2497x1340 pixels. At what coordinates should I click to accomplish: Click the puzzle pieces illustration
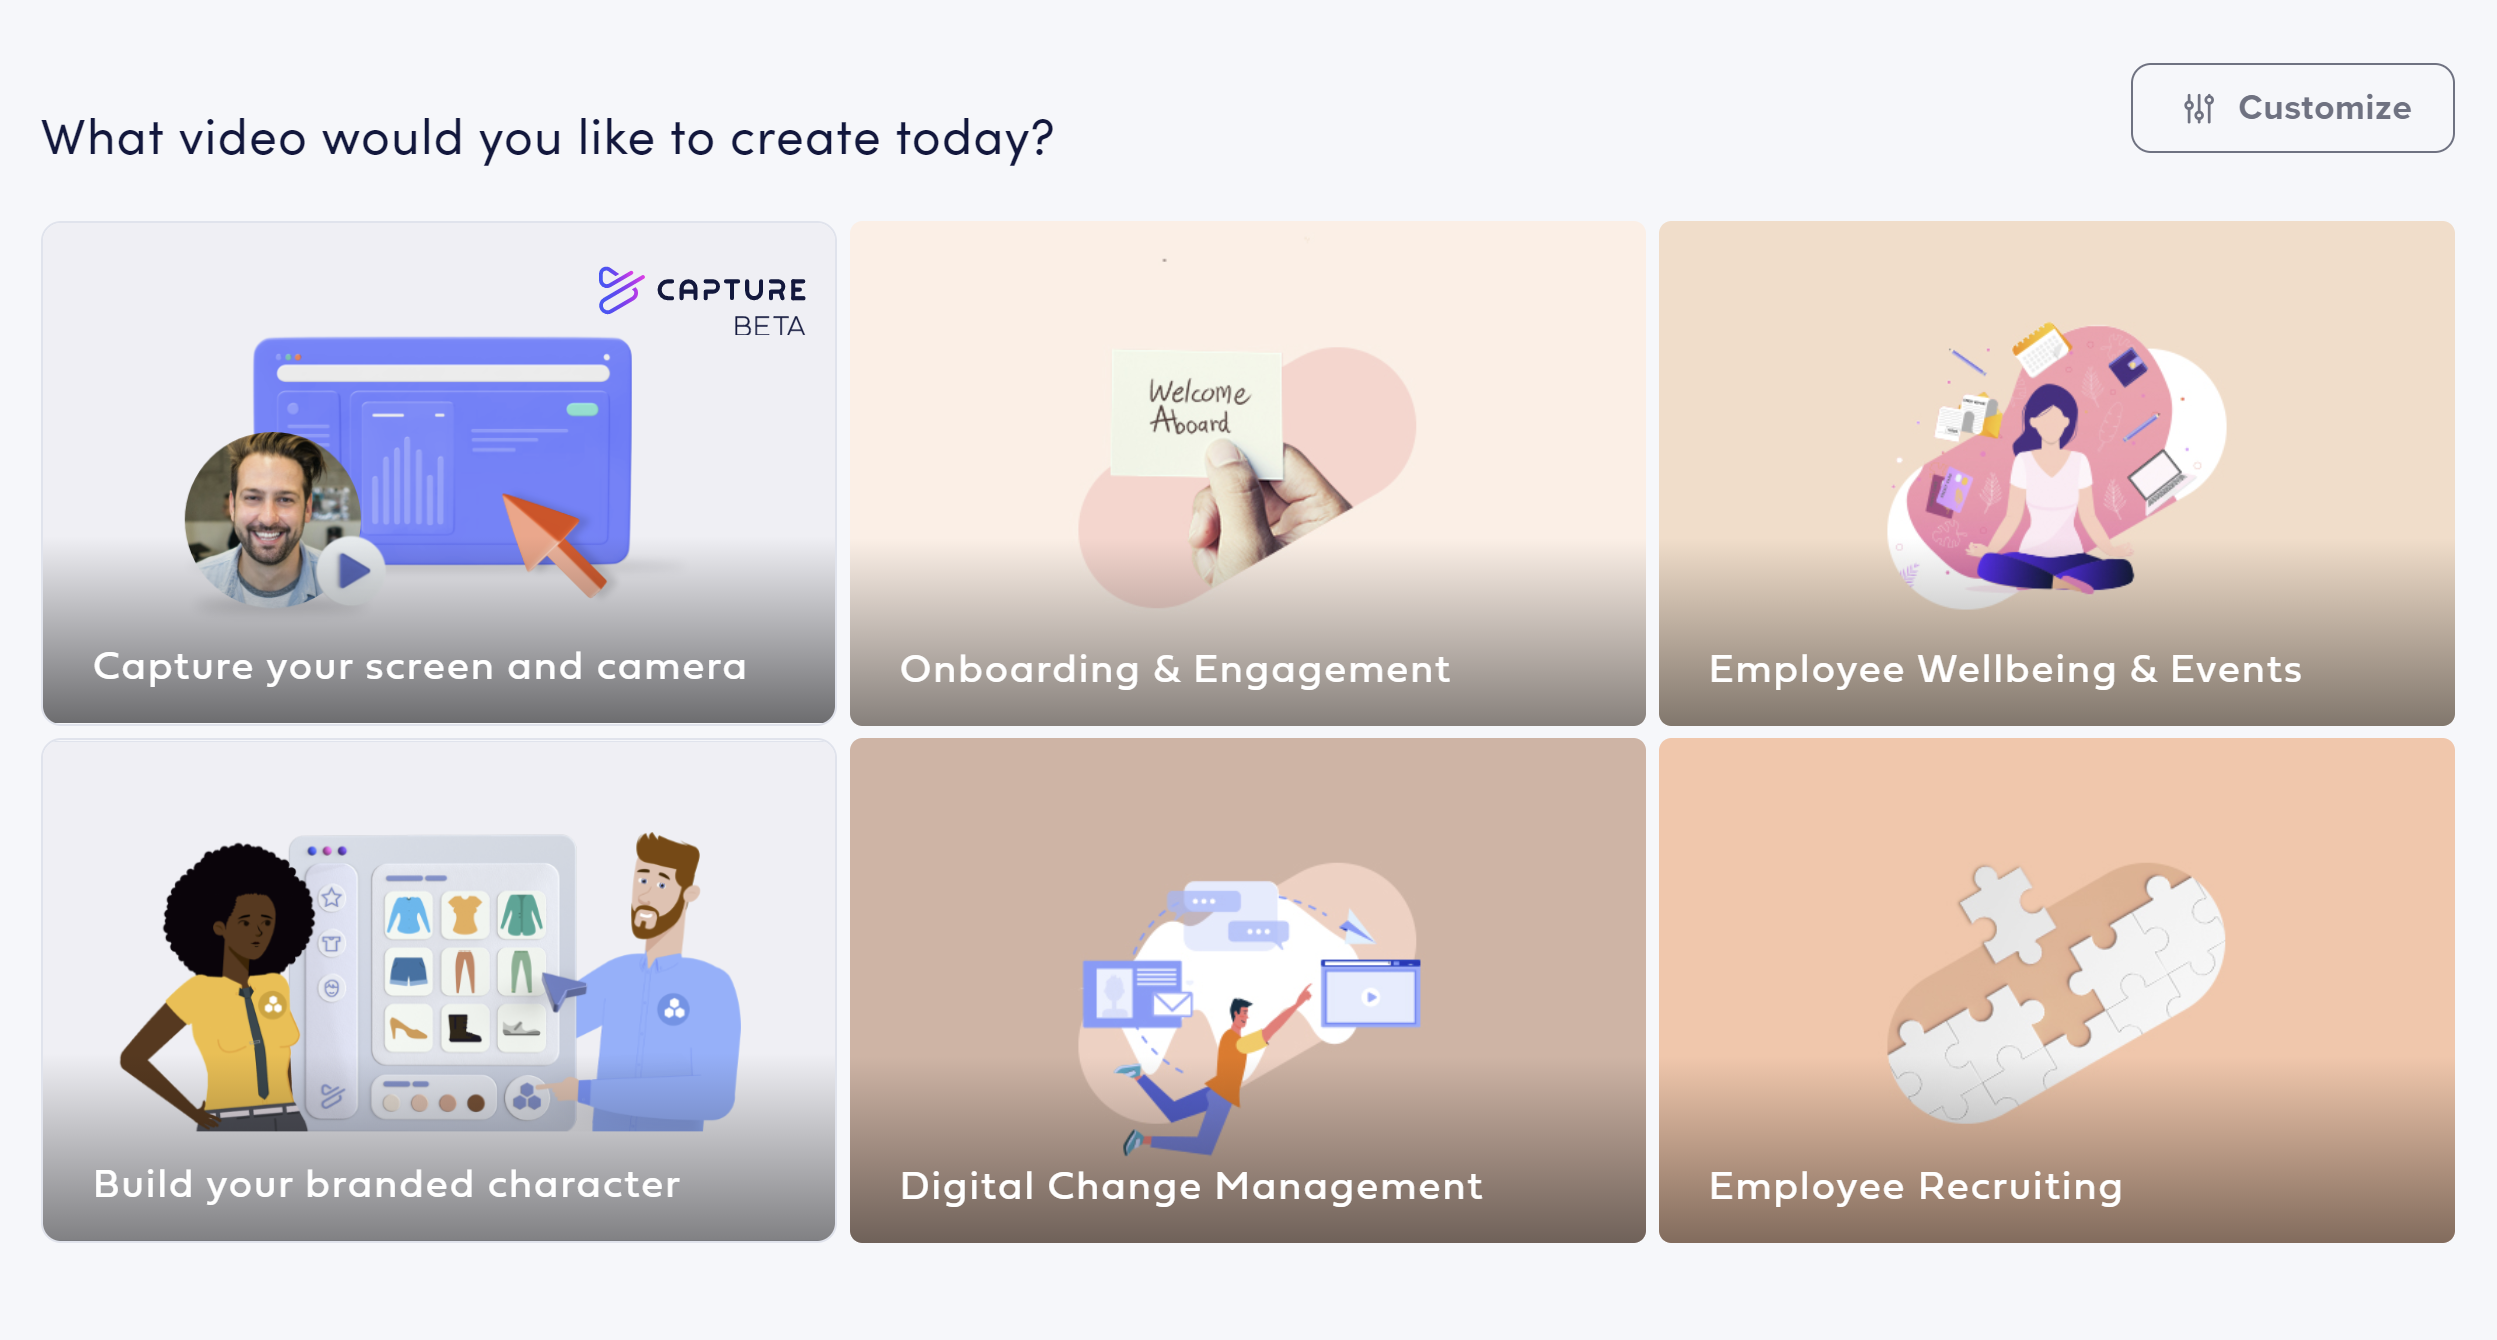coord(2056,993)
